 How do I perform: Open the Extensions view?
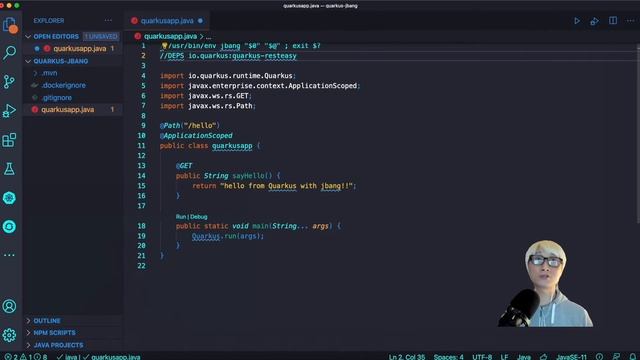[9, 140]
